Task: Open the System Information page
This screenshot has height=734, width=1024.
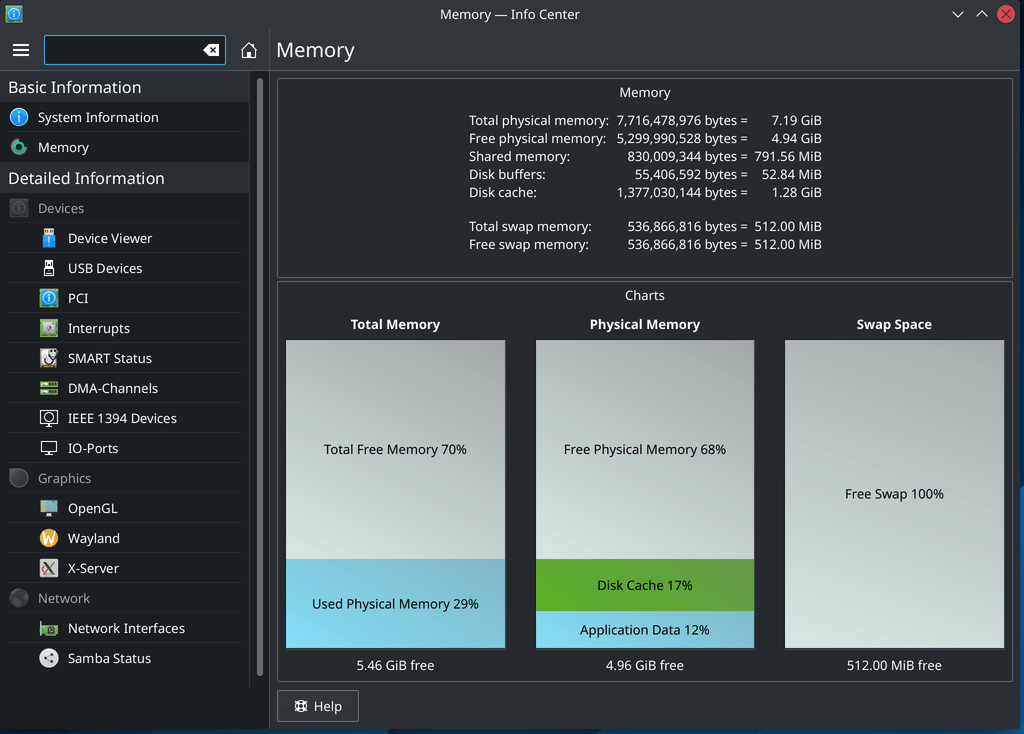Action: [x=125, y=118]
